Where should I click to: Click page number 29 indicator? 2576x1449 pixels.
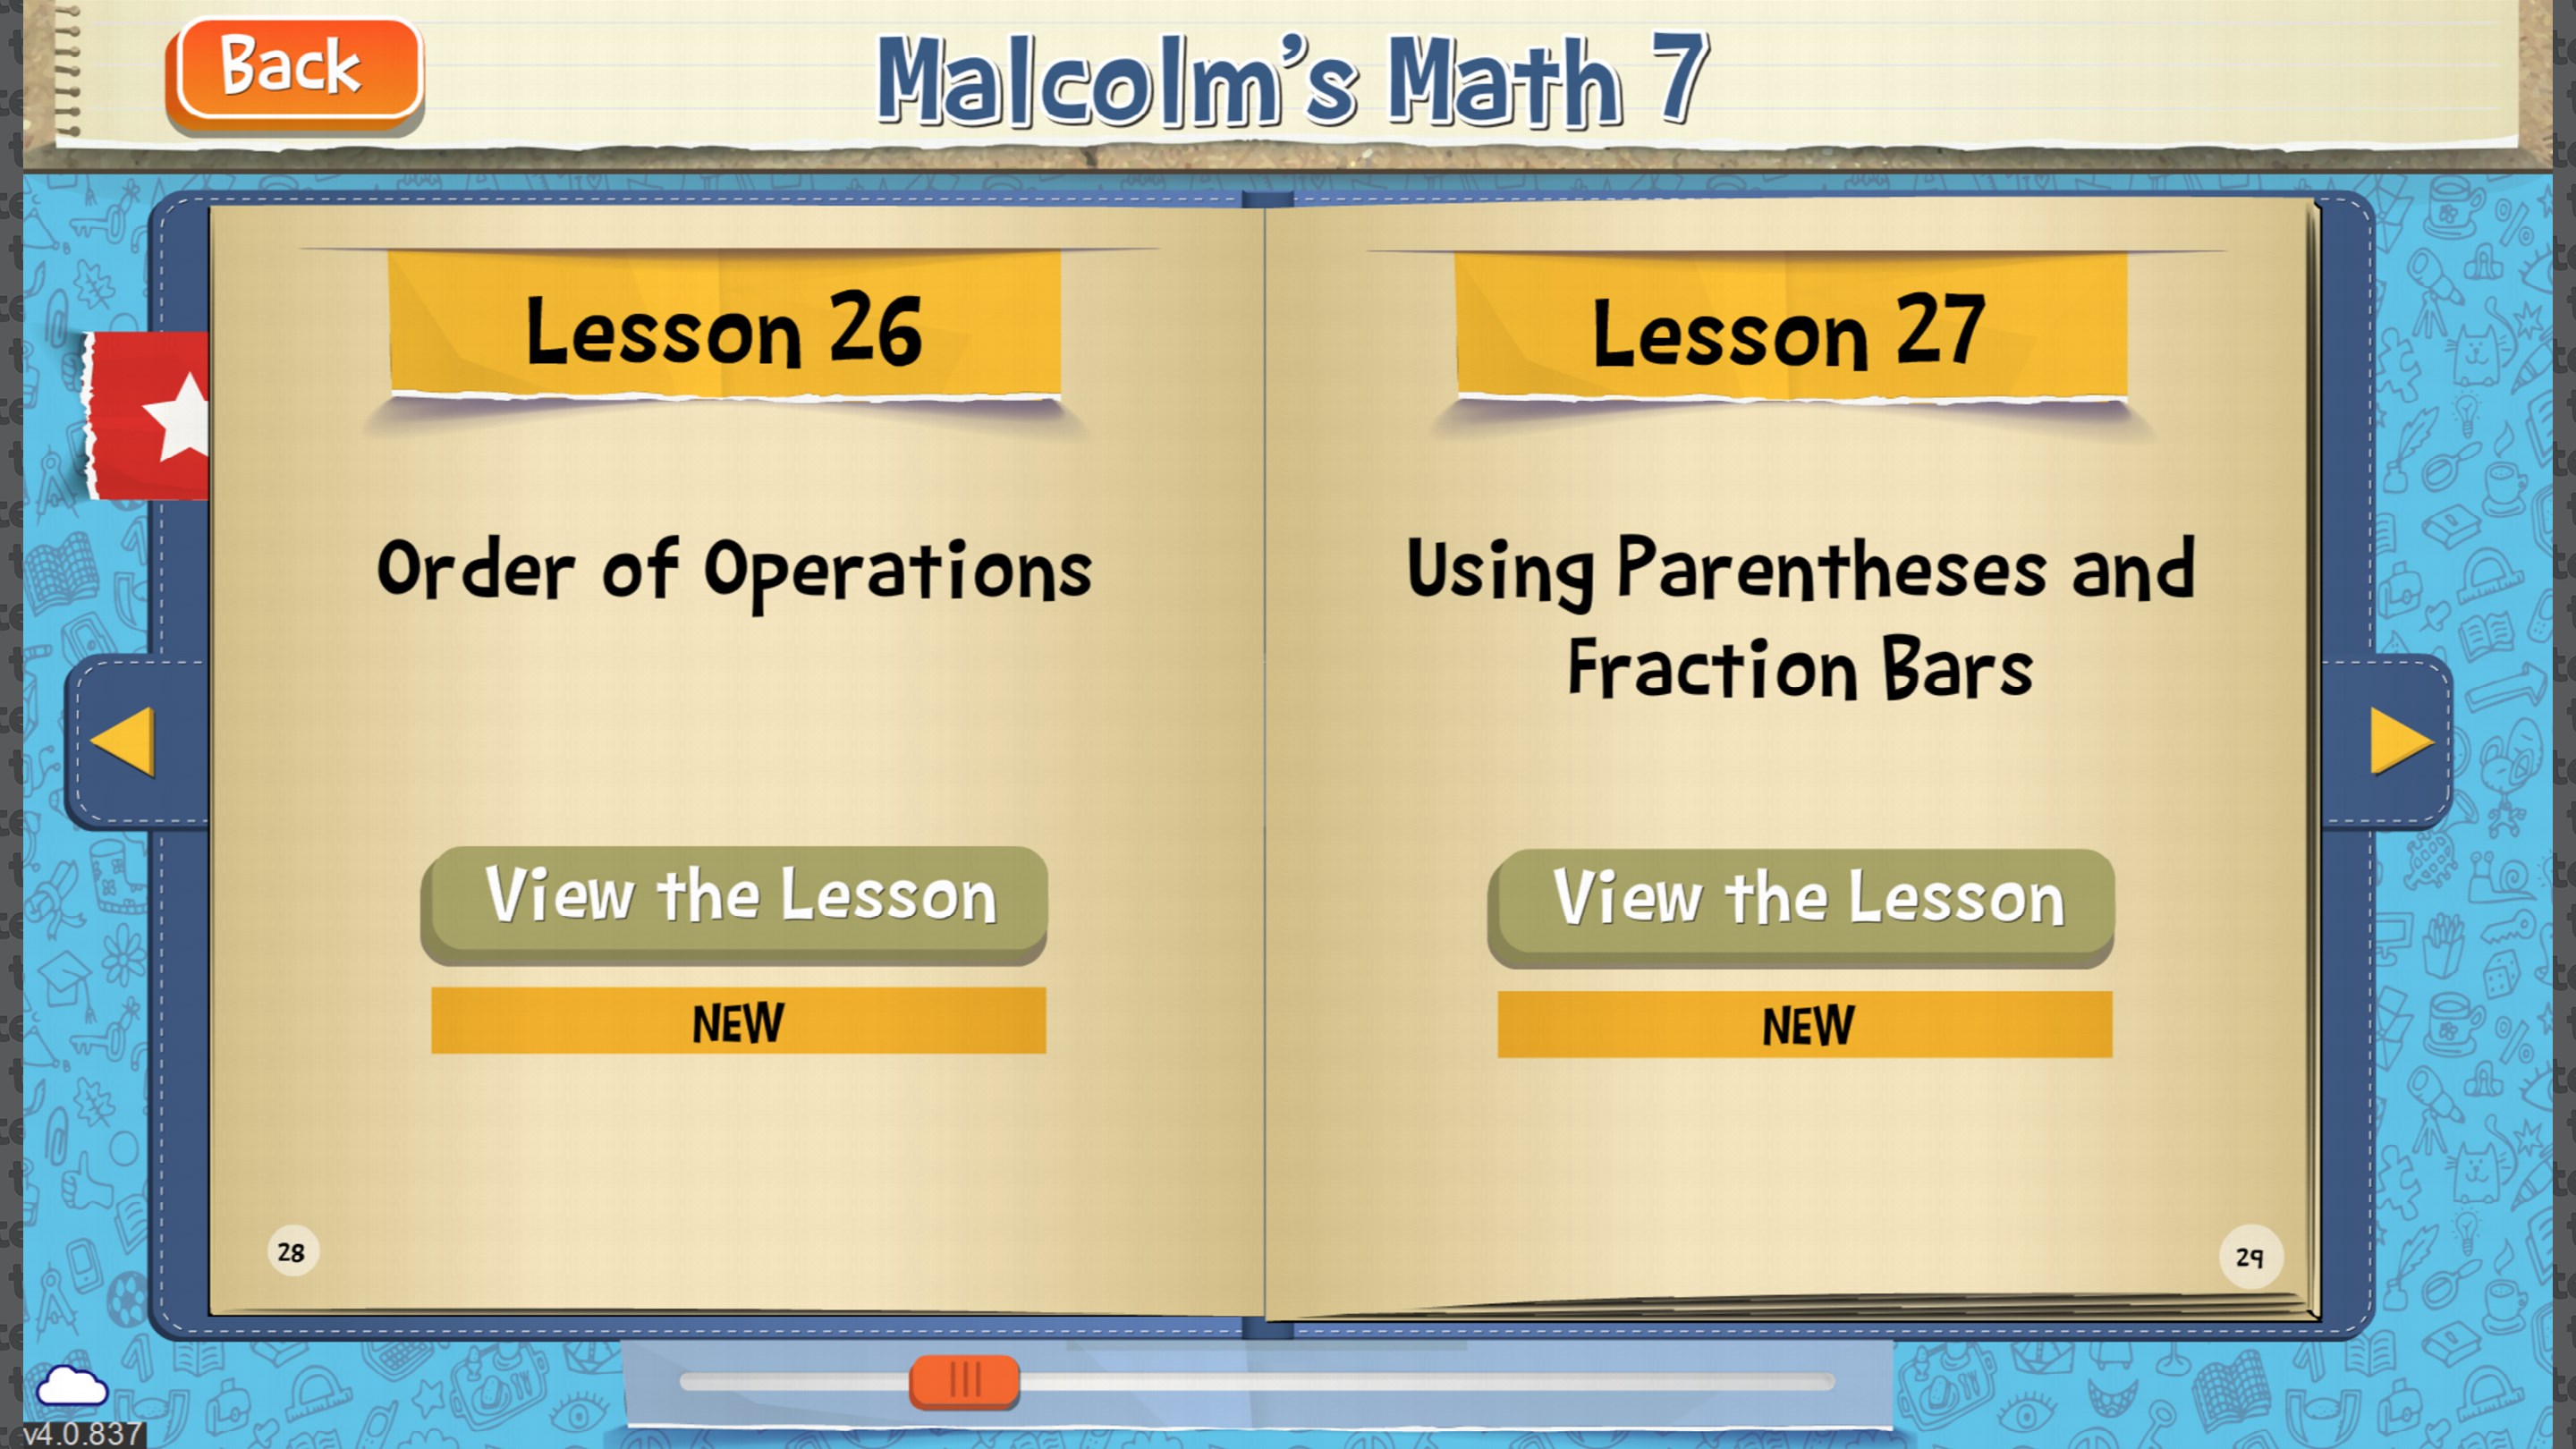coord(2245,1250)
